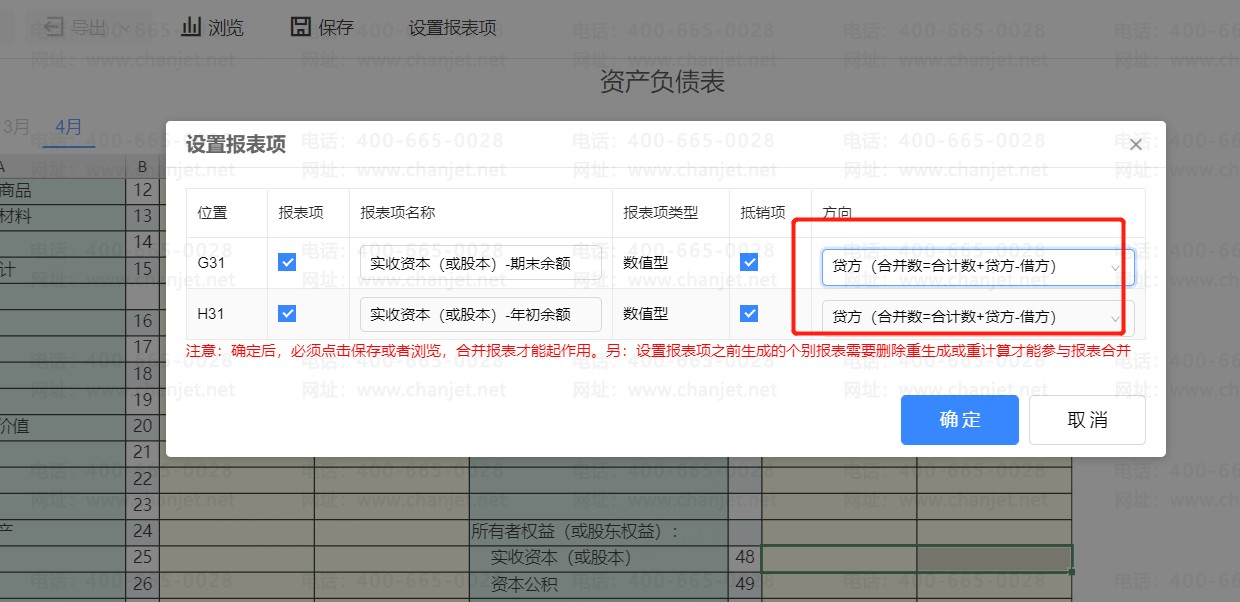
Task: Open 方向 dropdown for G31 row
Action: tap(977, 267)
